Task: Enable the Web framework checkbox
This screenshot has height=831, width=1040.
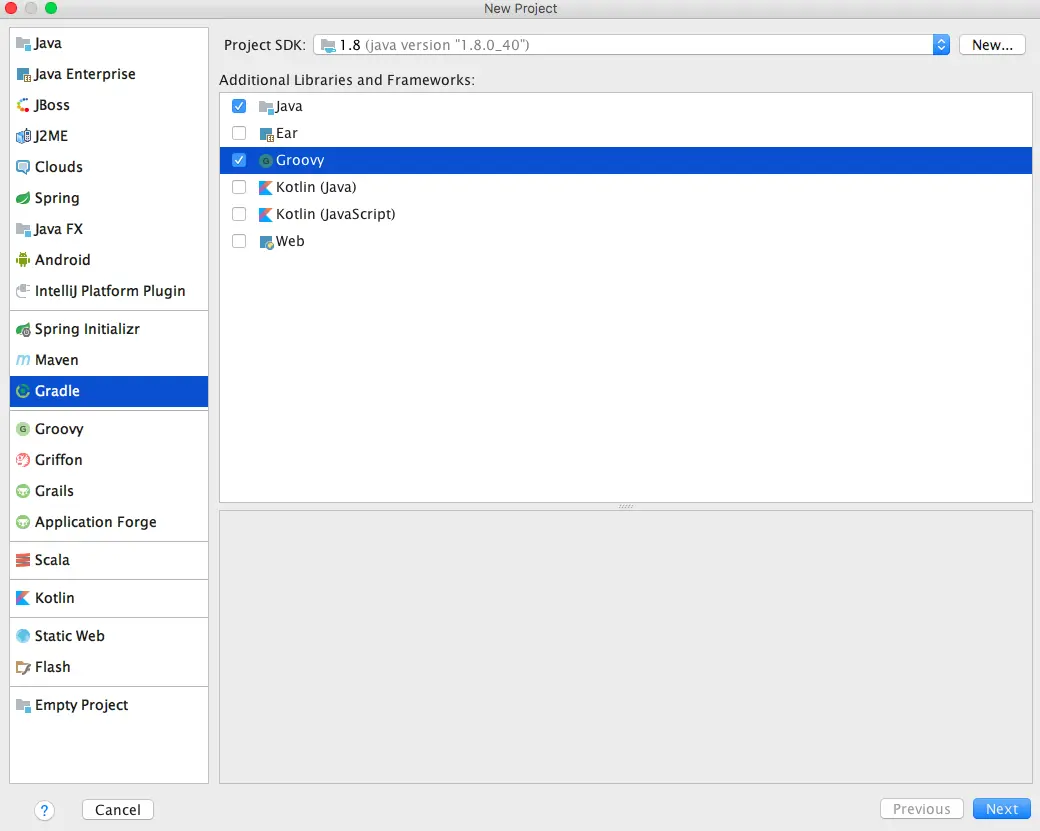Action: pos(239,241)
